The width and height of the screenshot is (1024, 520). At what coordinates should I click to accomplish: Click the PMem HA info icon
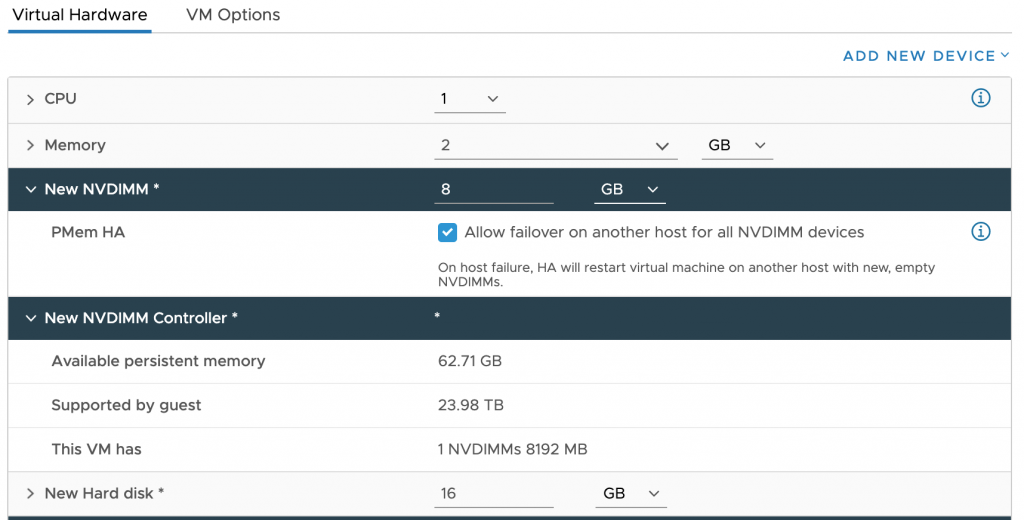[x=980, y=232]
